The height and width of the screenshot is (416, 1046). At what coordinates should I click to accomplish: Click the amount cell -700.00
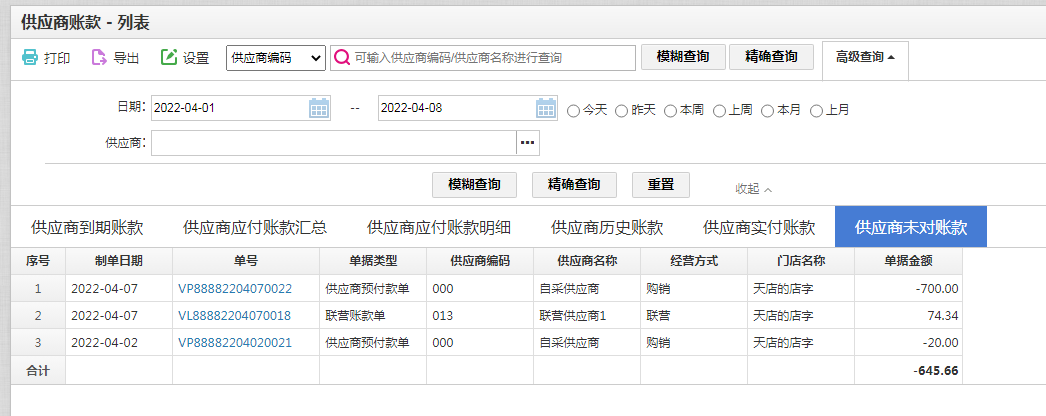click(909, 289)
